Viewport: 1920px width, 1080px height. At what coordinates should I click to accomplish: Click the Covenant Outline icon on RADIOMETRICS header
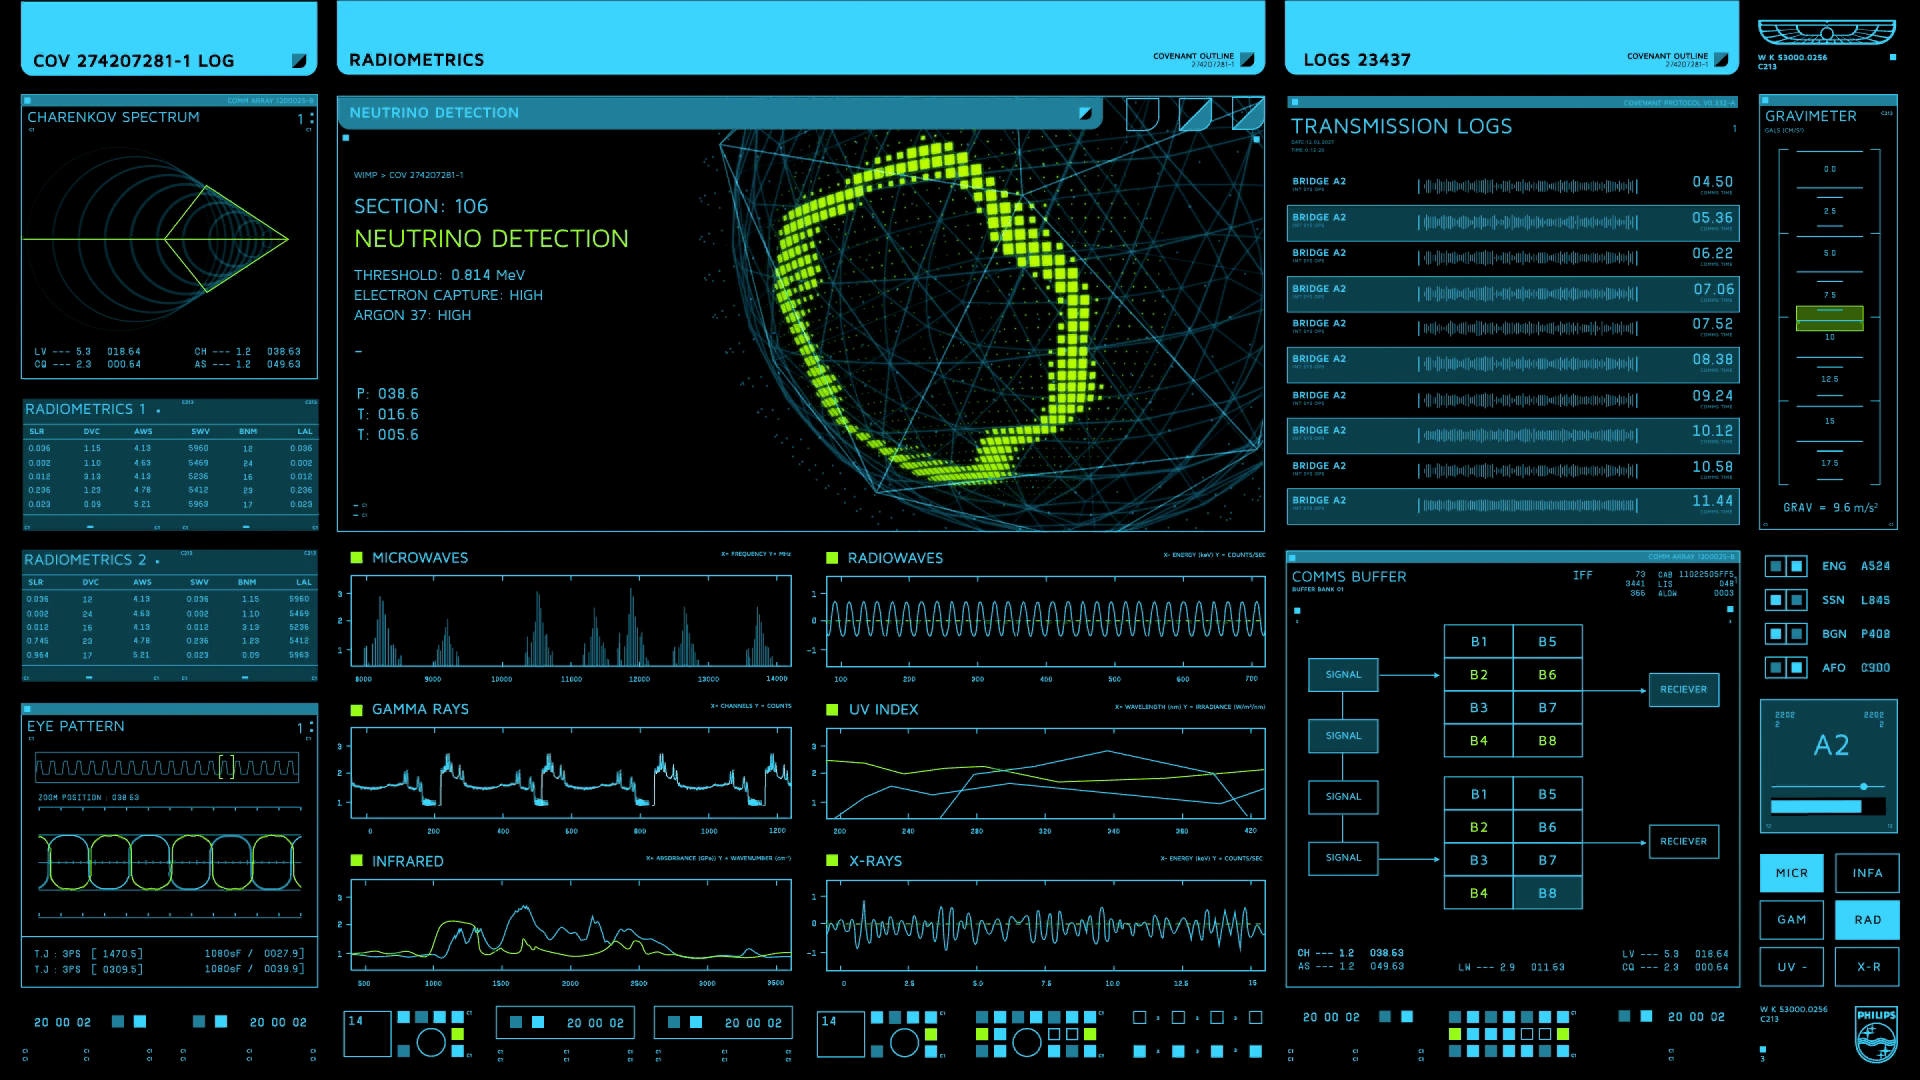1247,59
